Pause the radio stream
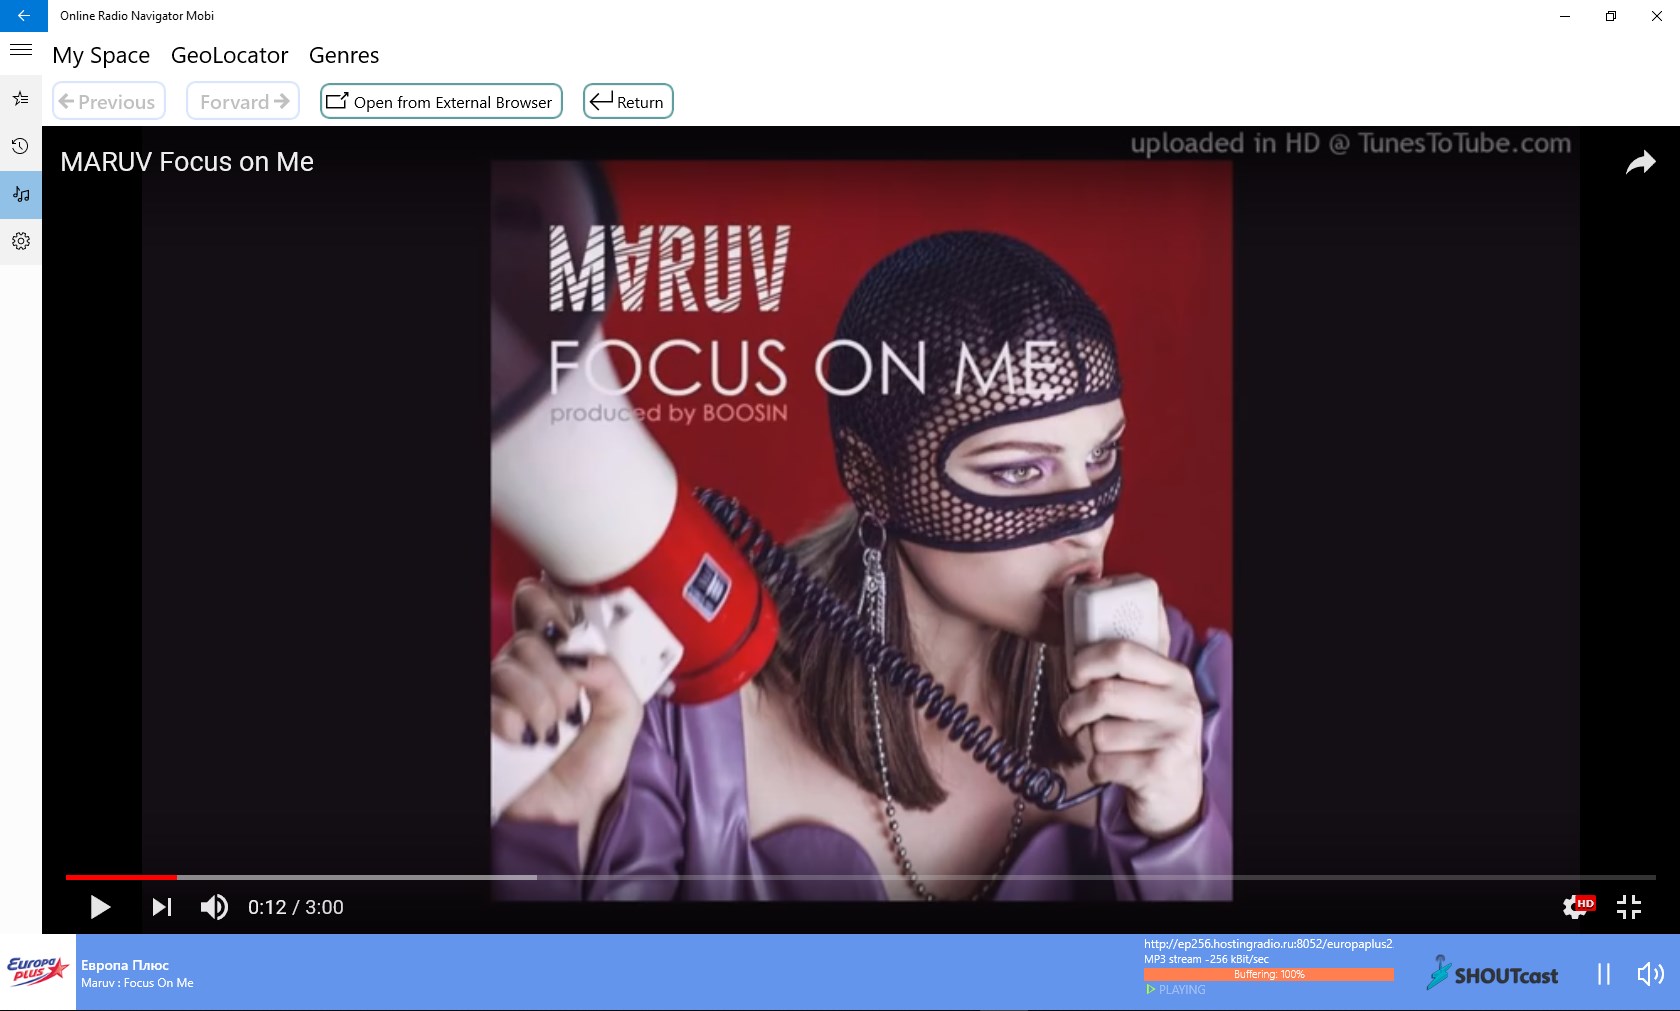 1604,974
